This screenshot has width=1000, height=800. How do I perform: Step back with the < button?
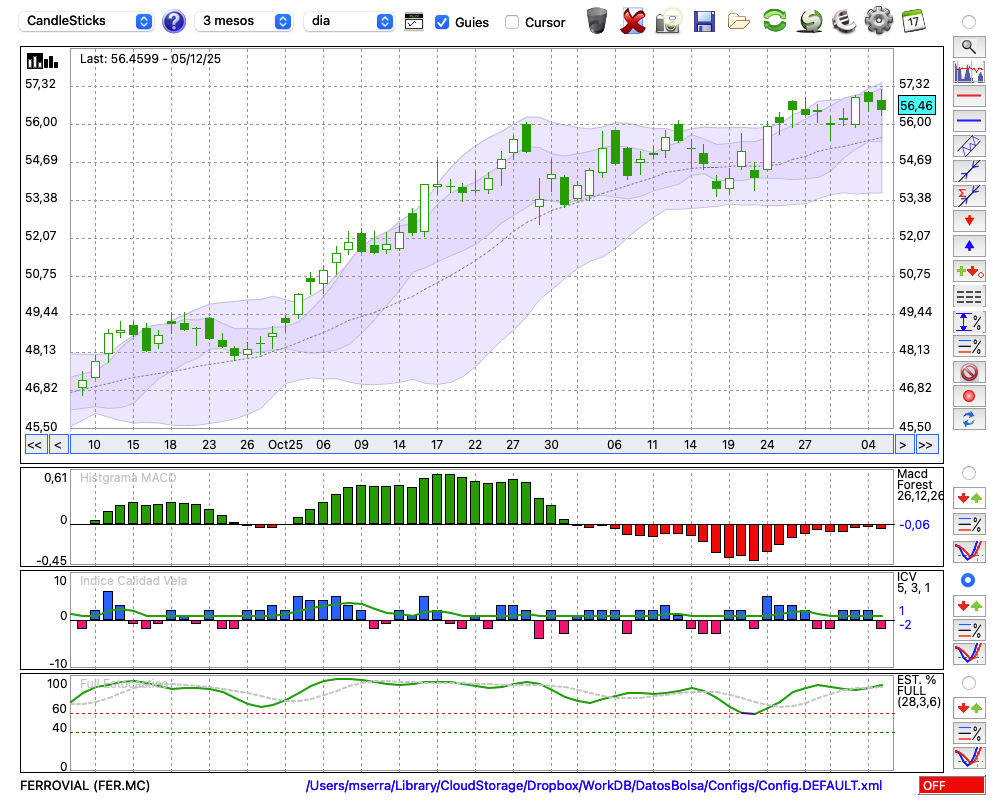(x=58, y=445)
